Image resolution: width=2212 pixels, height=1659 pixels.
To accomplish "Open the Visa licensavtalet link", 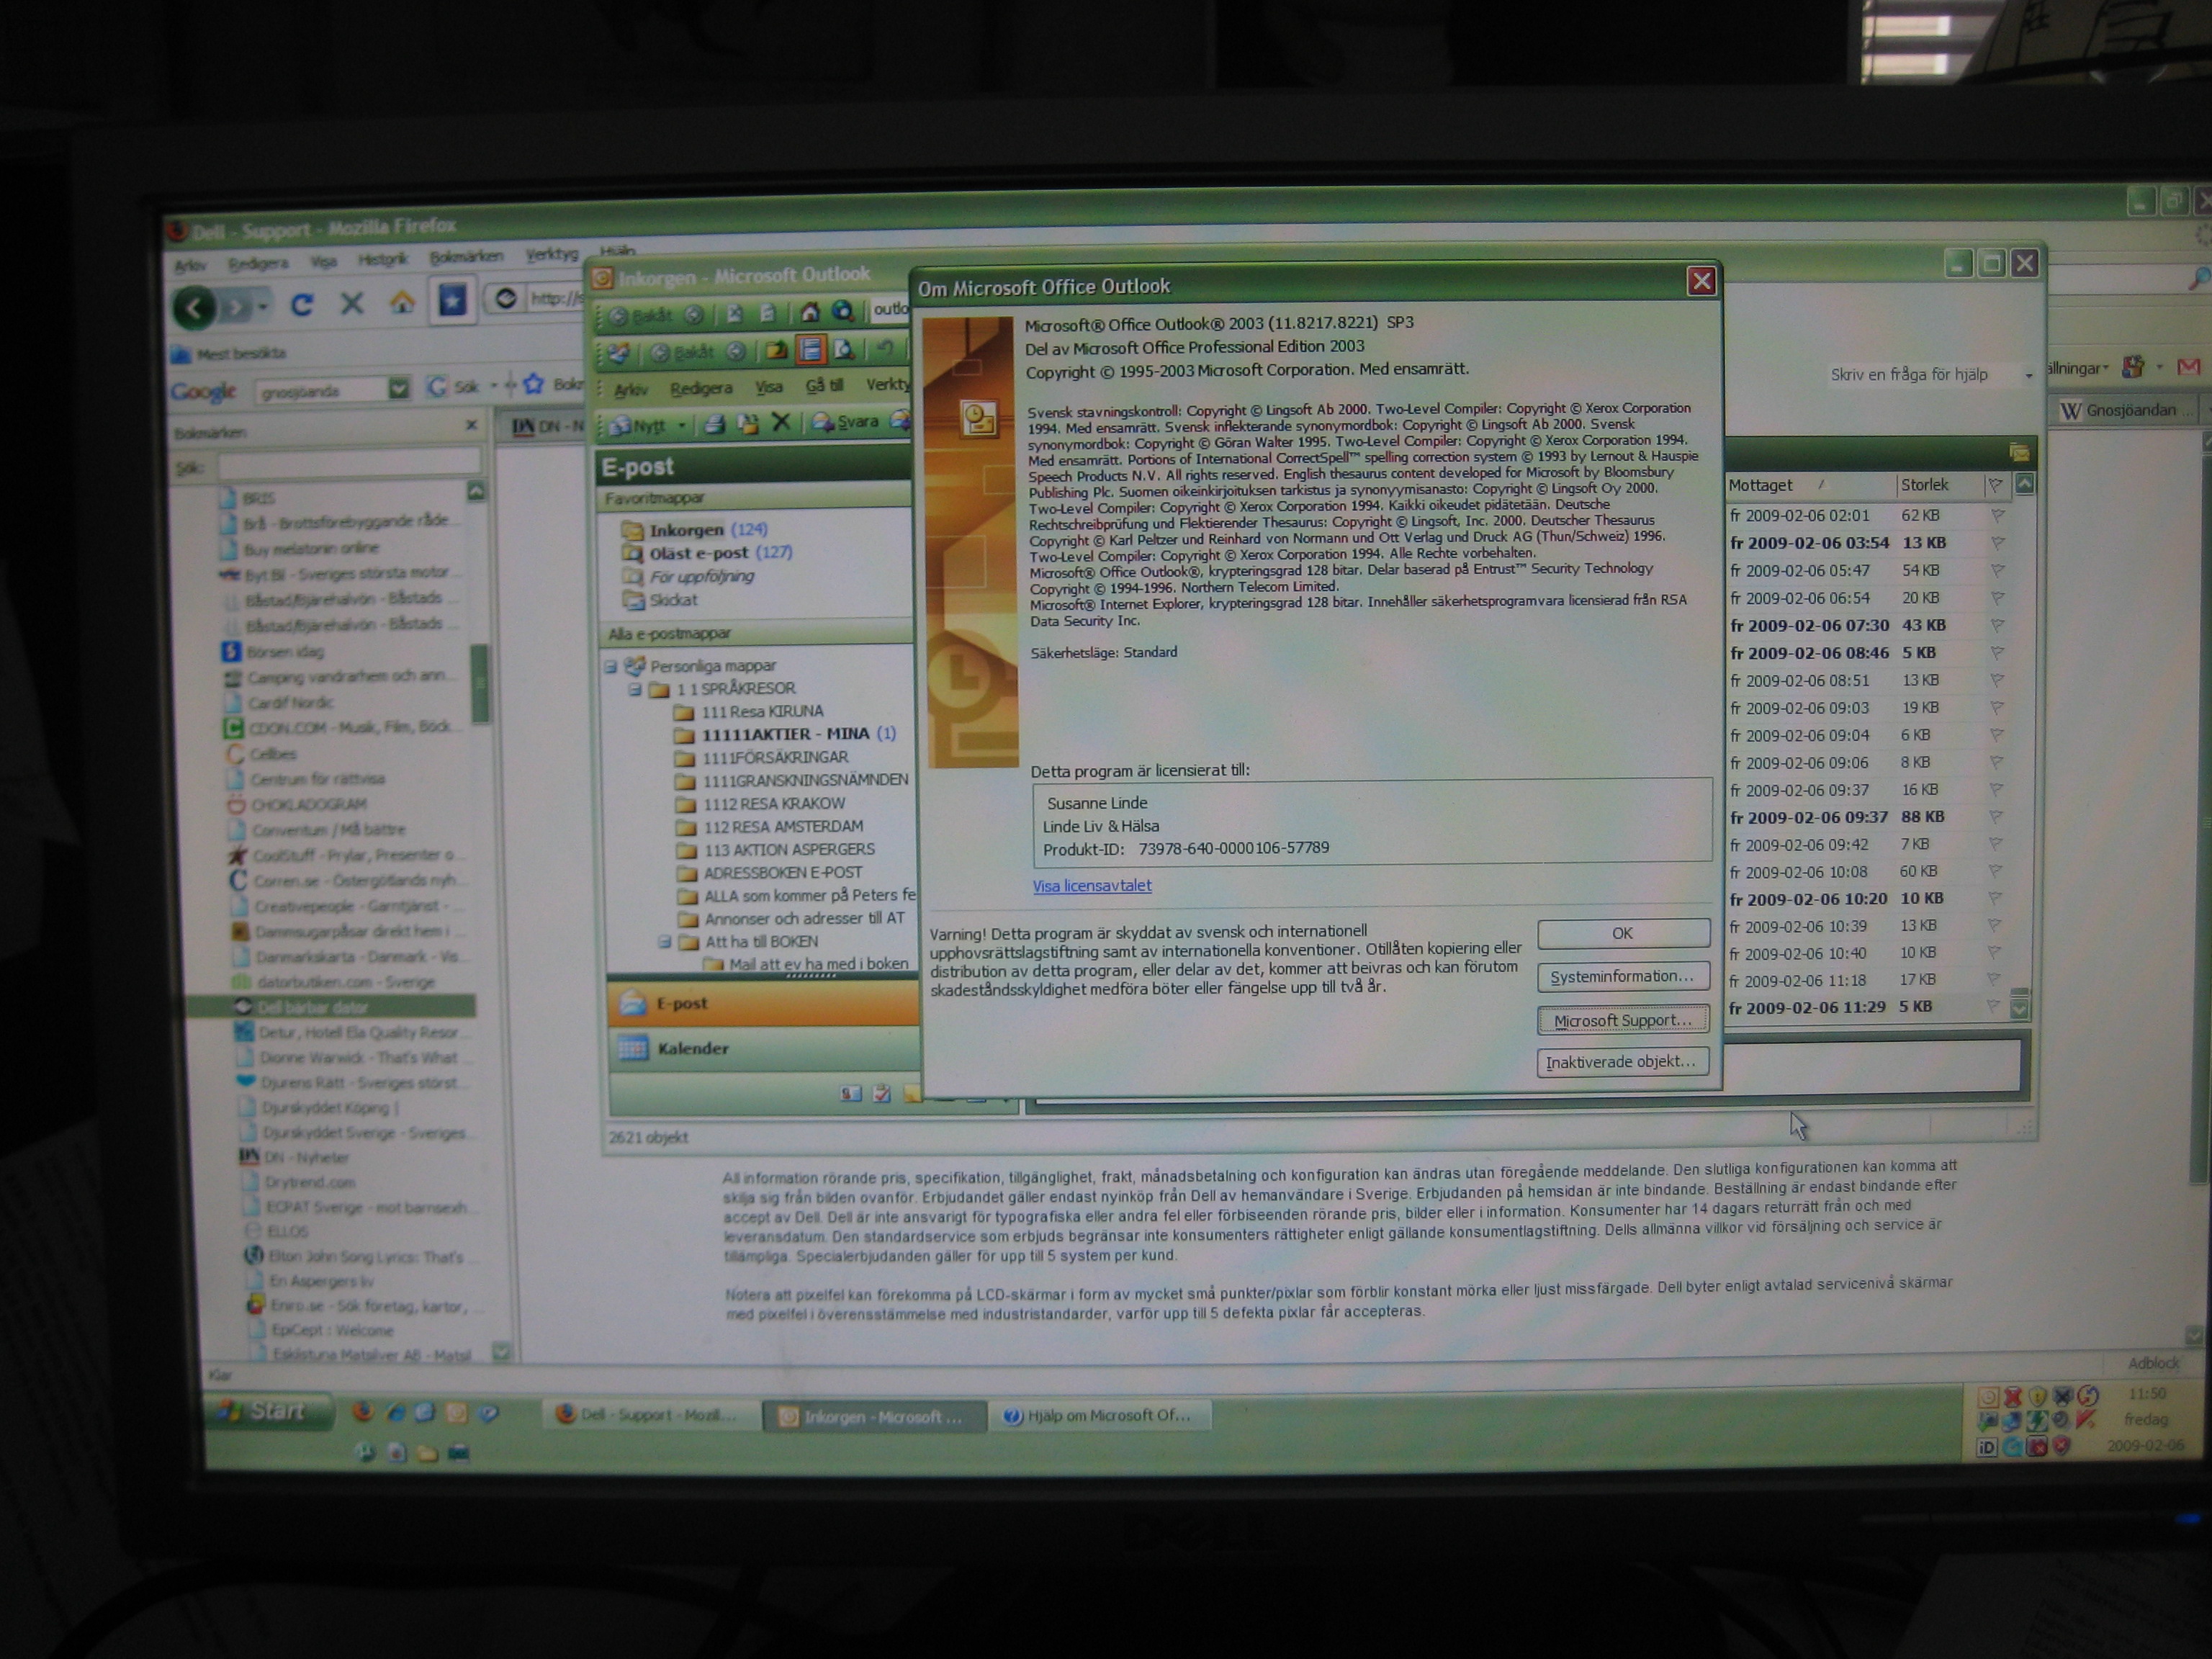I will (x=1091, y=885).
